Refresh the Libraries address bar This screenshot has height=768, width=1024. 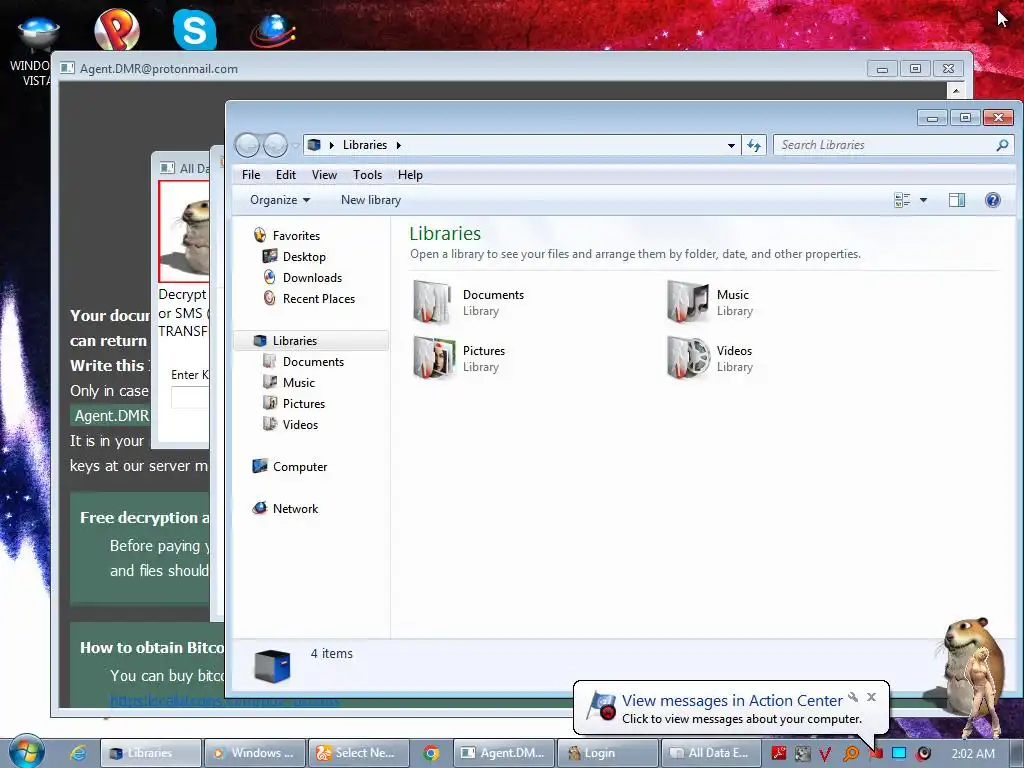click(x=754, y=145)
